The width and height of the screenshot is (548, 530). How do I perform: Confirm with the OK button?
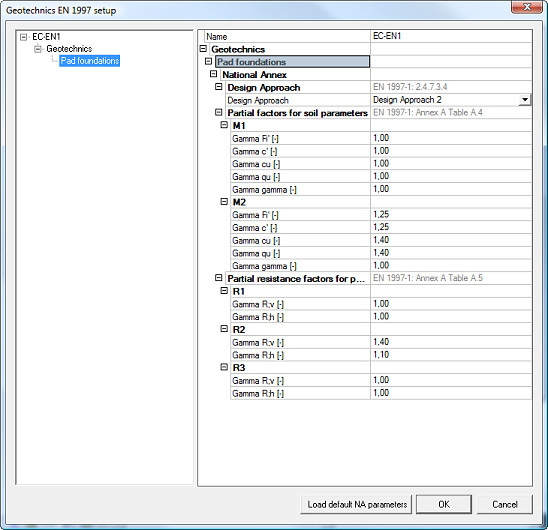pos(444,504)
